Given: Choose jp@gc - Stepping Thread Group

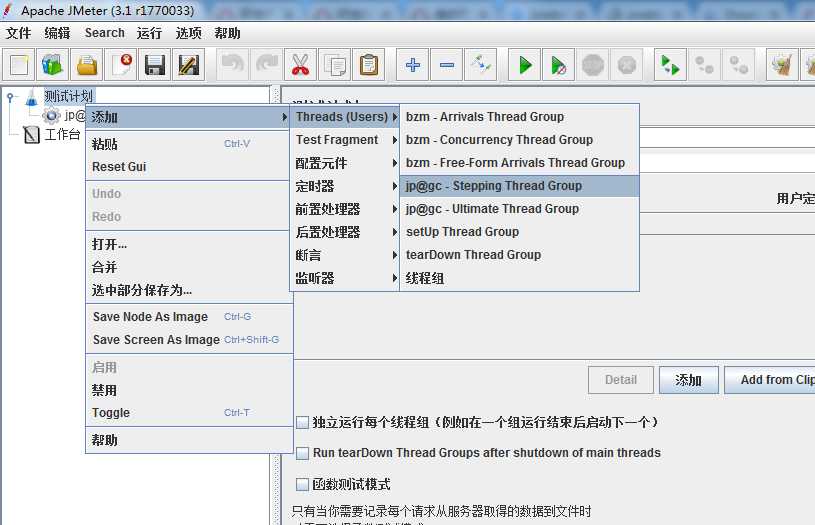Looking at the screenshot, I should click(x=519, y=186).
